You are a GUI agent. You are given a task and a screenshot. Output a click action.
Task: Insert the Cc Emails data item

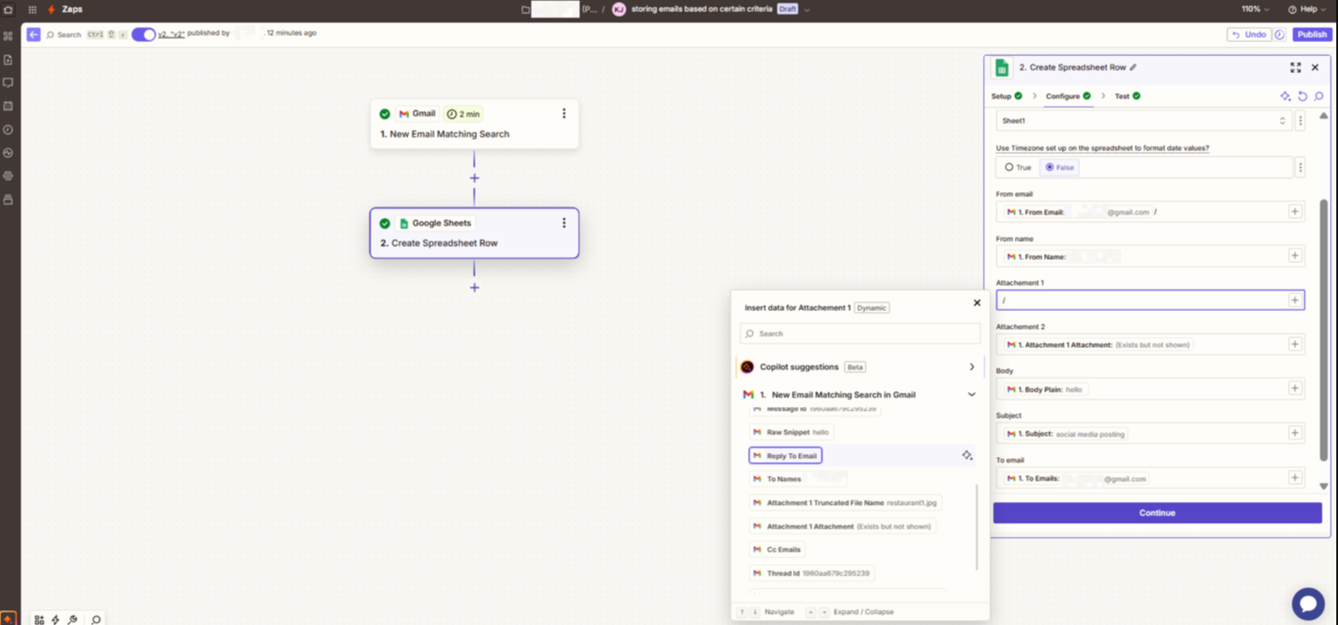coord(777,549)
